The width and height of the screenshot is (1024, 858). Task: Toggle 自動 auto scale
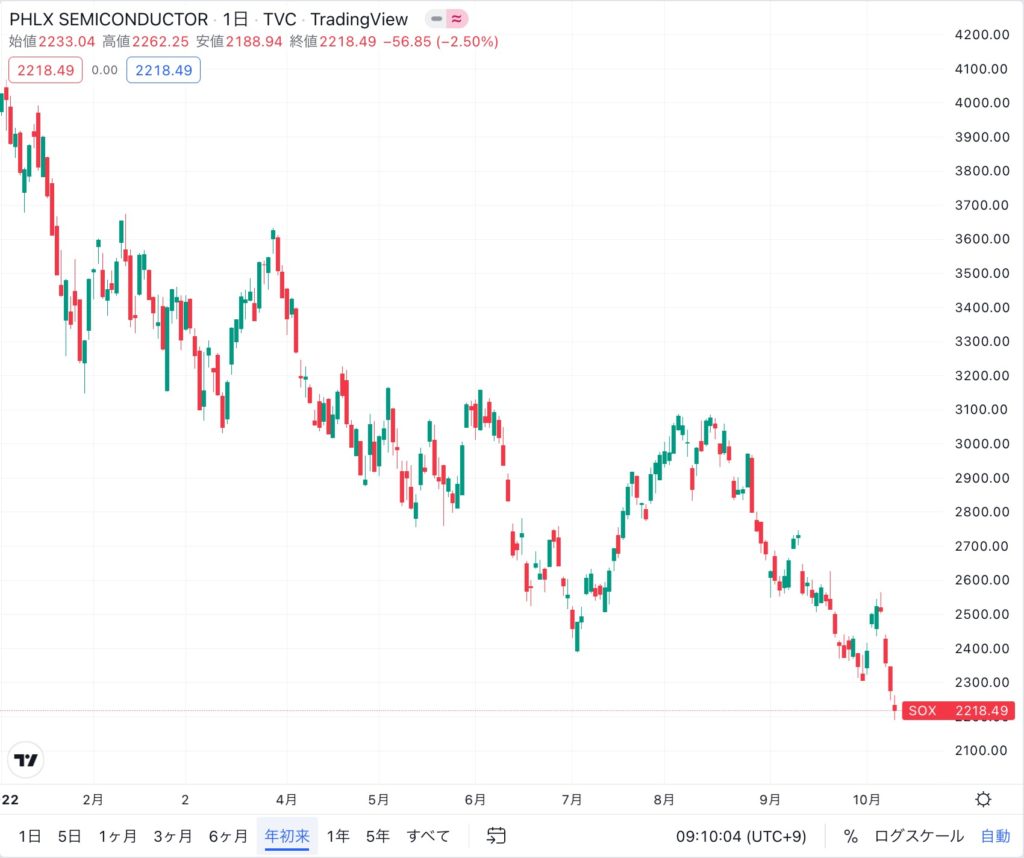995,836
